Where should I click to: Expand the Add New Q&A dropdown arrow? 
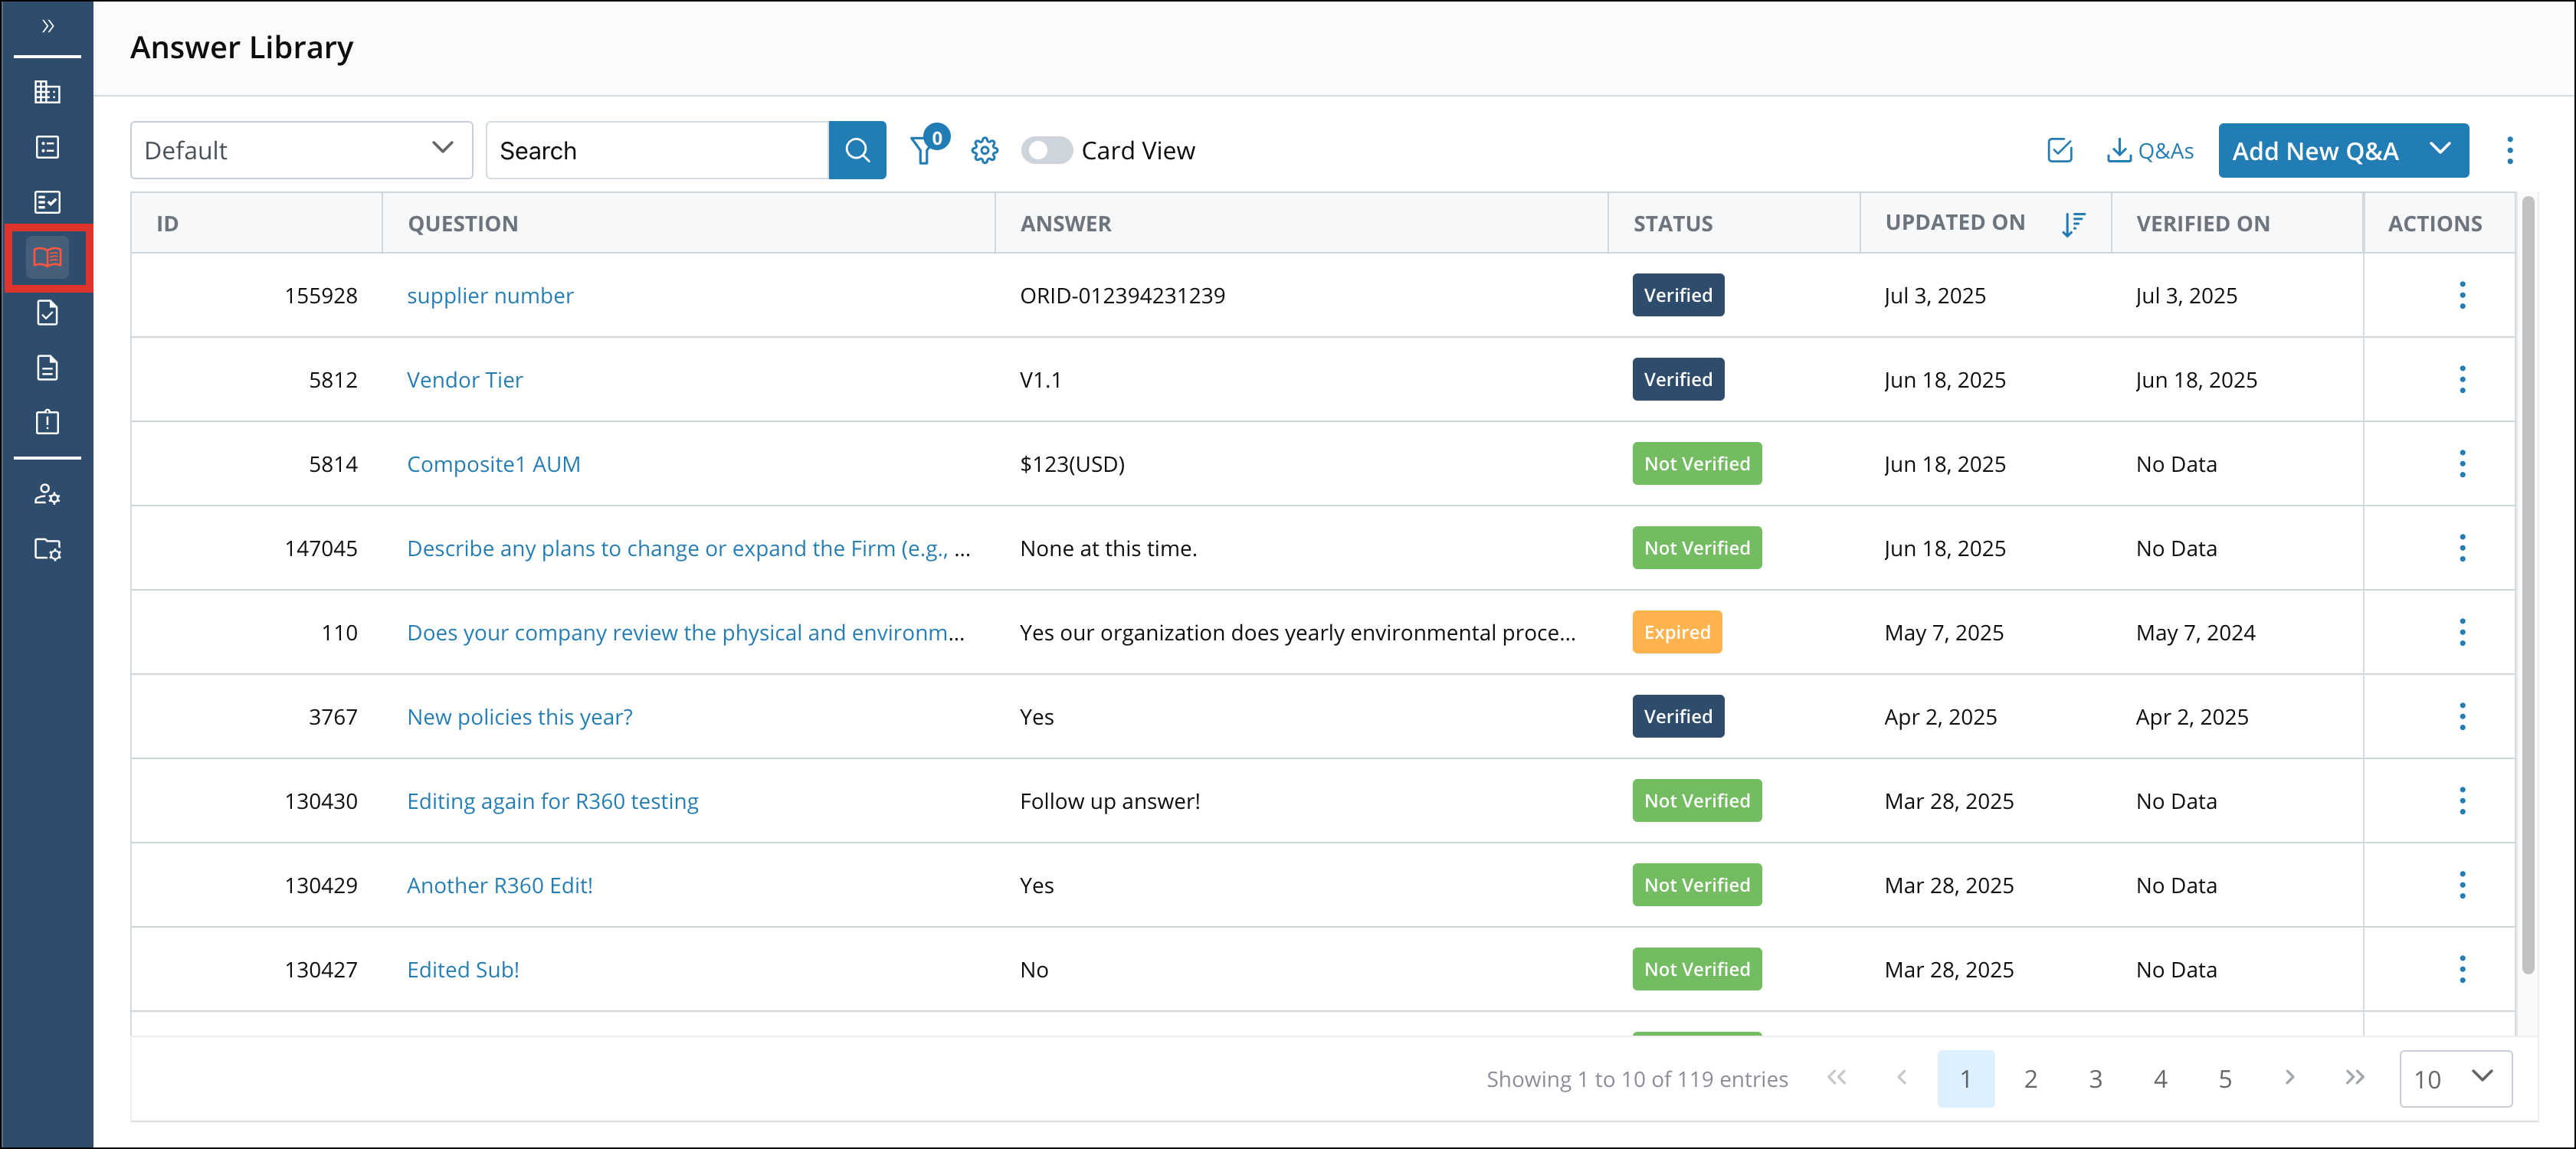(x=2440, y=149)
